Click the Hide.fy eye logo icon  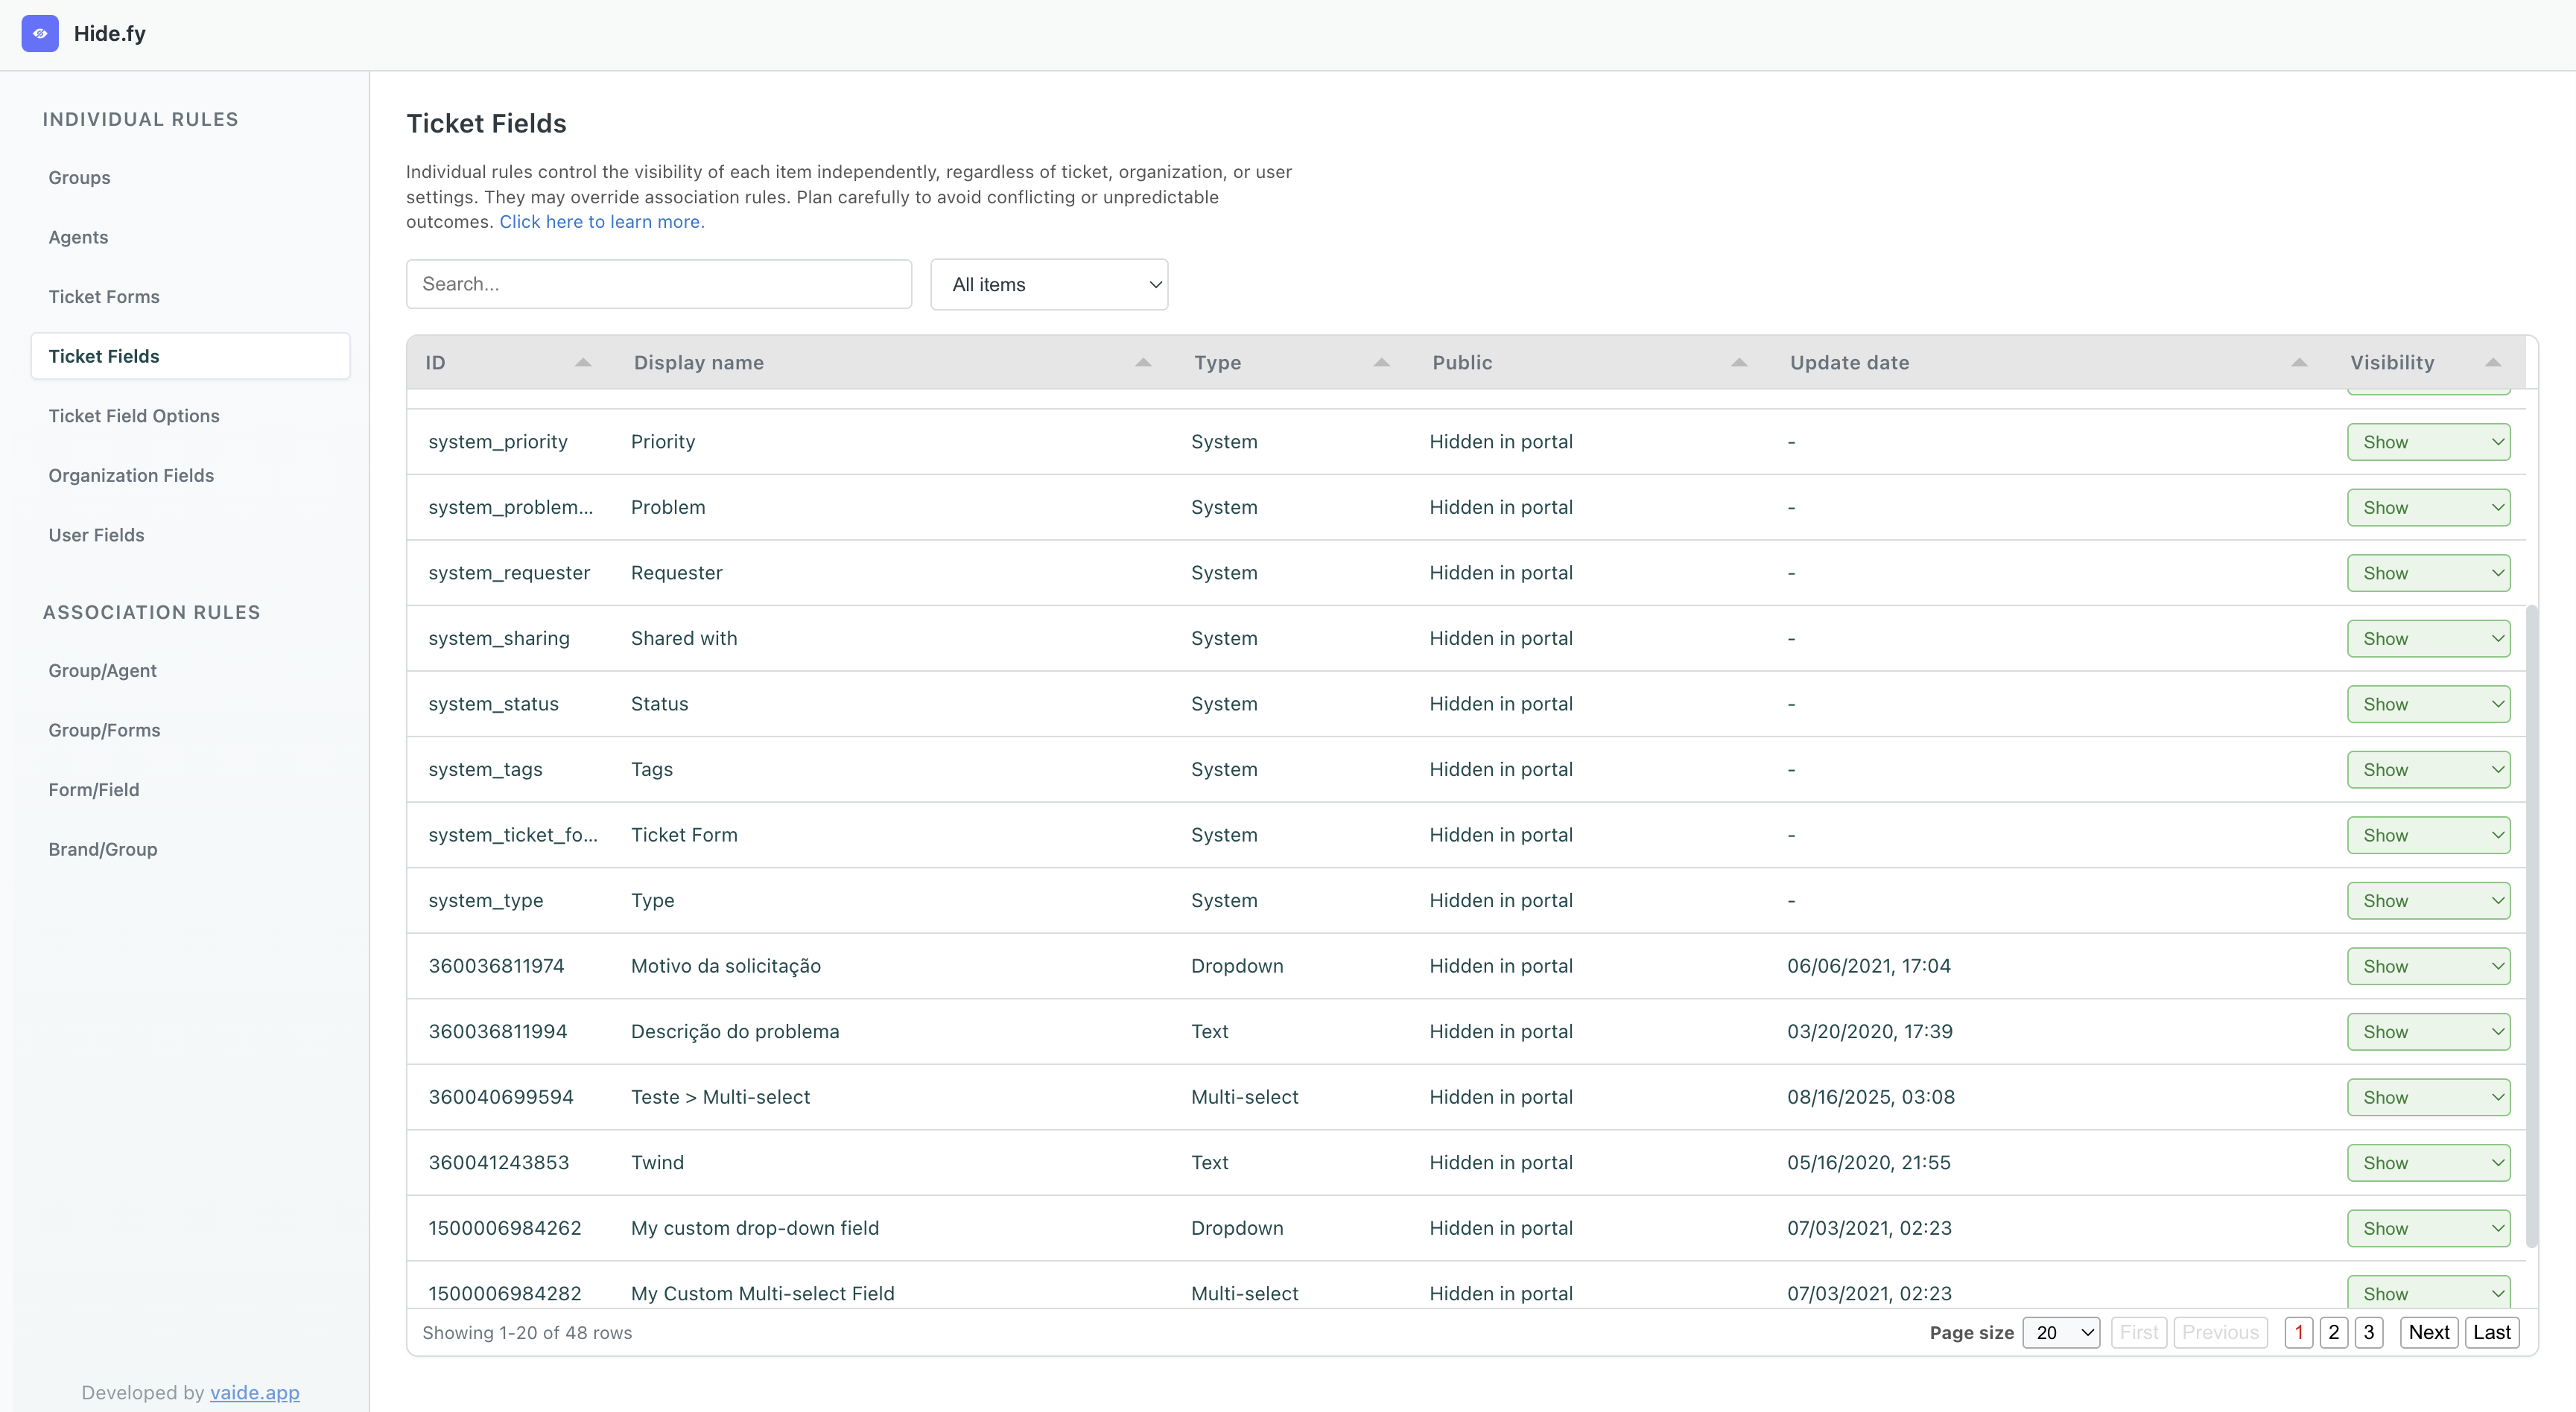(40, 33)
